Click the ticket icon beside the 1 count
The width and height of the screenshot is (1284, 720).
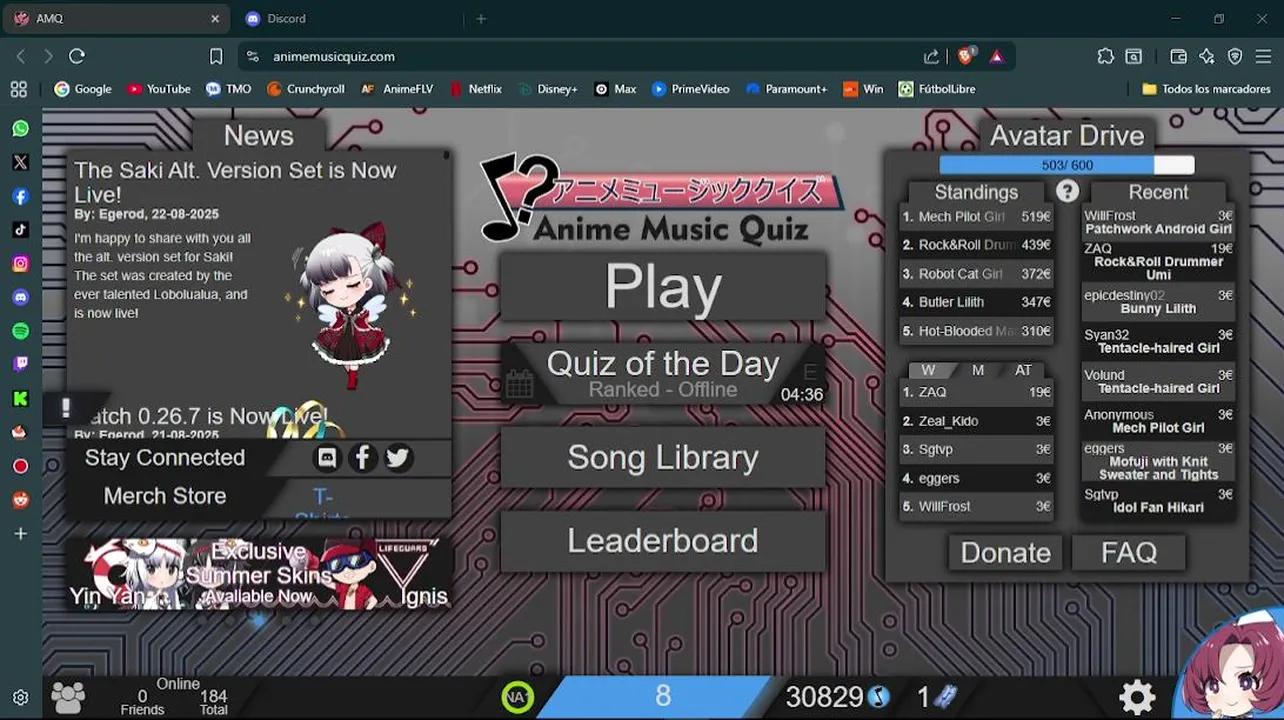point(946,696)
